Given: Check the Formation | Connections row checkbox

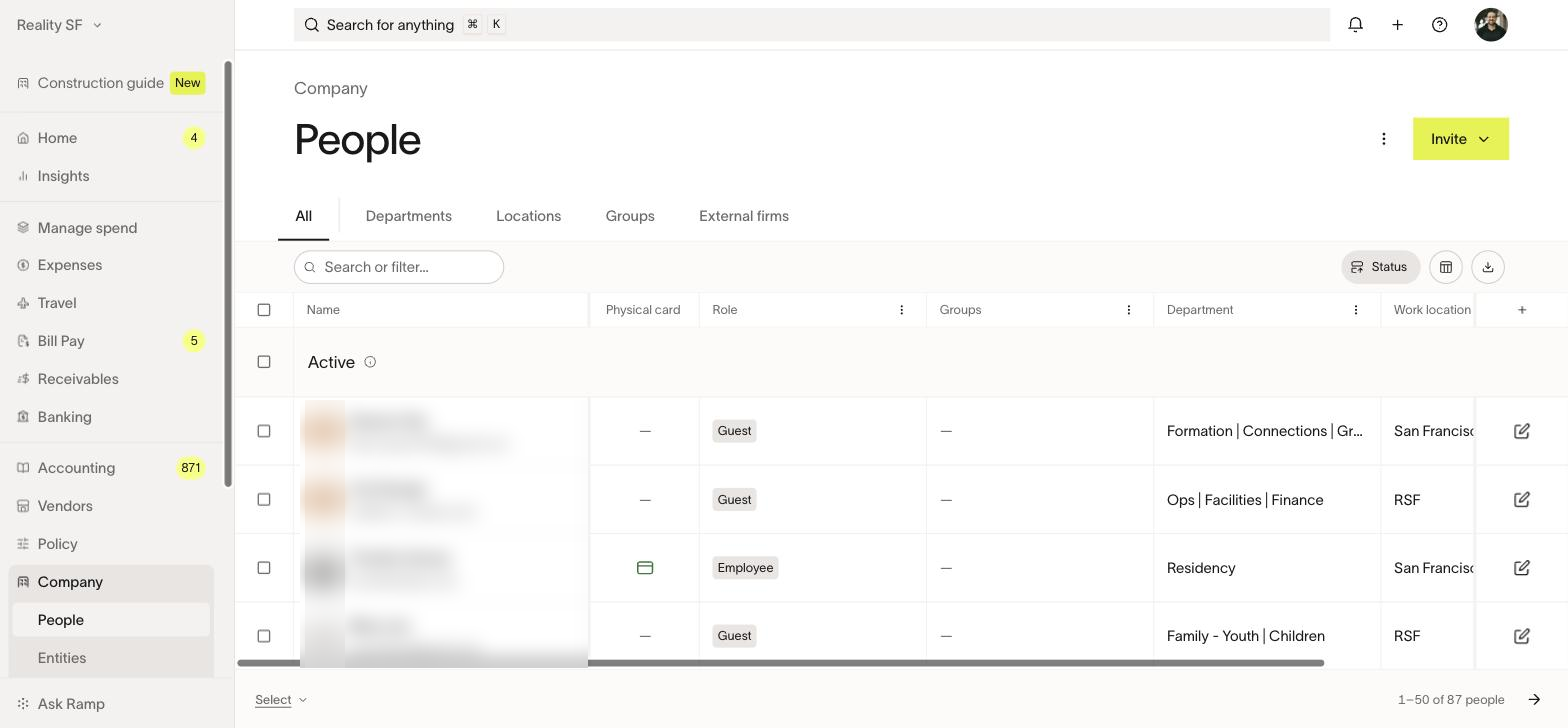Looking at the screenshot, I should tap(264, 431).
